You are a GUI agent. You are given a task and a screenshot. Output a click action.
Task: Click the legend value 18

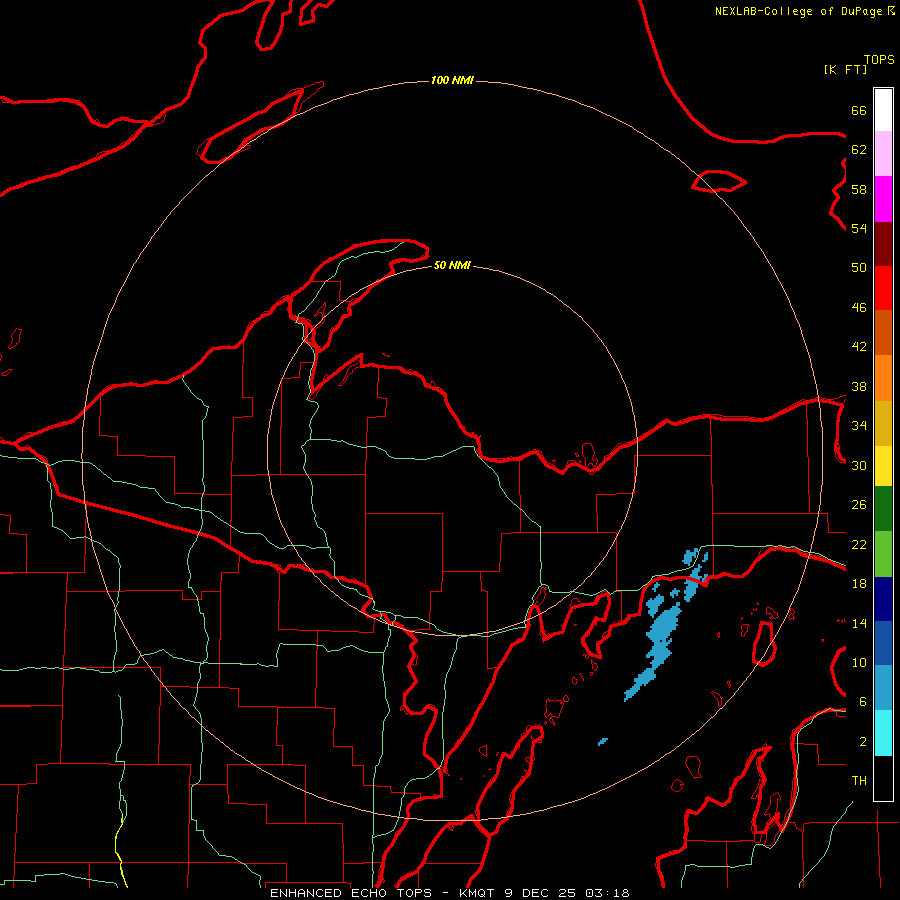(859, 584)
